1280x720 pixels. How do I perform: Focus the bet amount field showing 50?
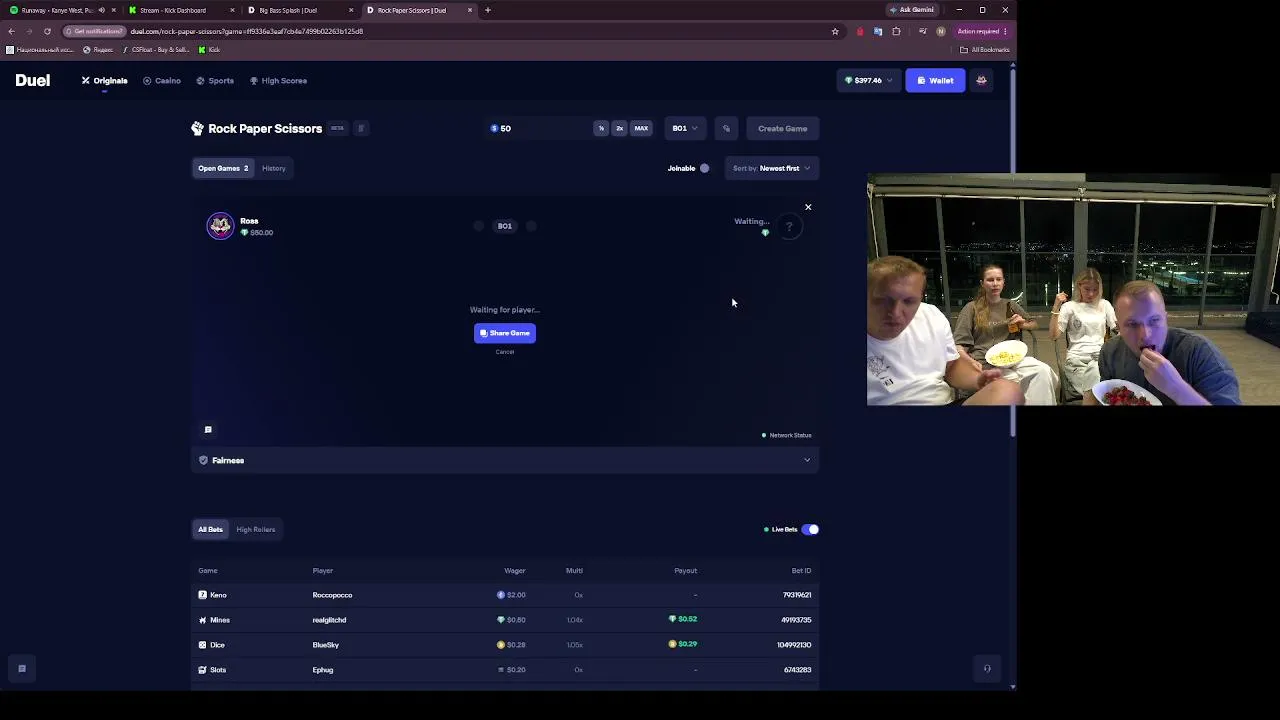click(x=539, y=128)
